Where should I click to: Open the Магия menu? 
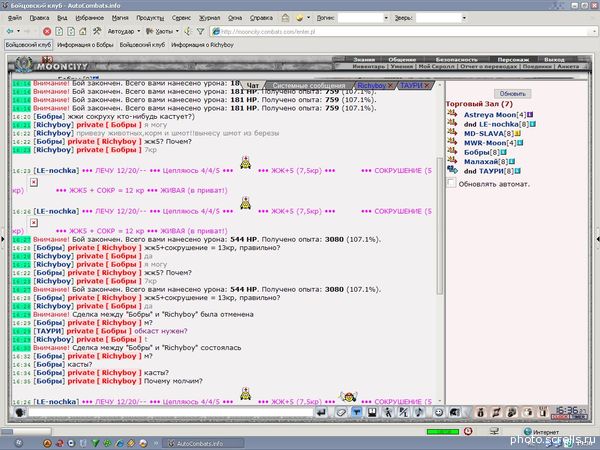120,18
